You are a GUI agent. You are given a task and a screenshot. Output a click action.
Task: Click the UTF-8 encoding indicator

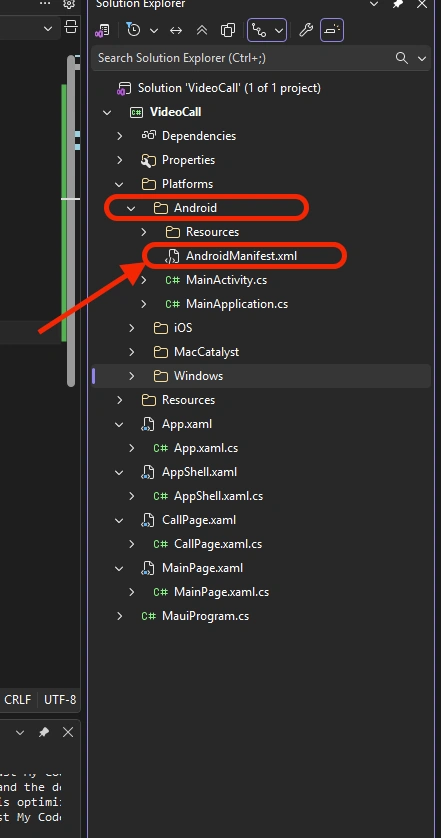(60, 700)
